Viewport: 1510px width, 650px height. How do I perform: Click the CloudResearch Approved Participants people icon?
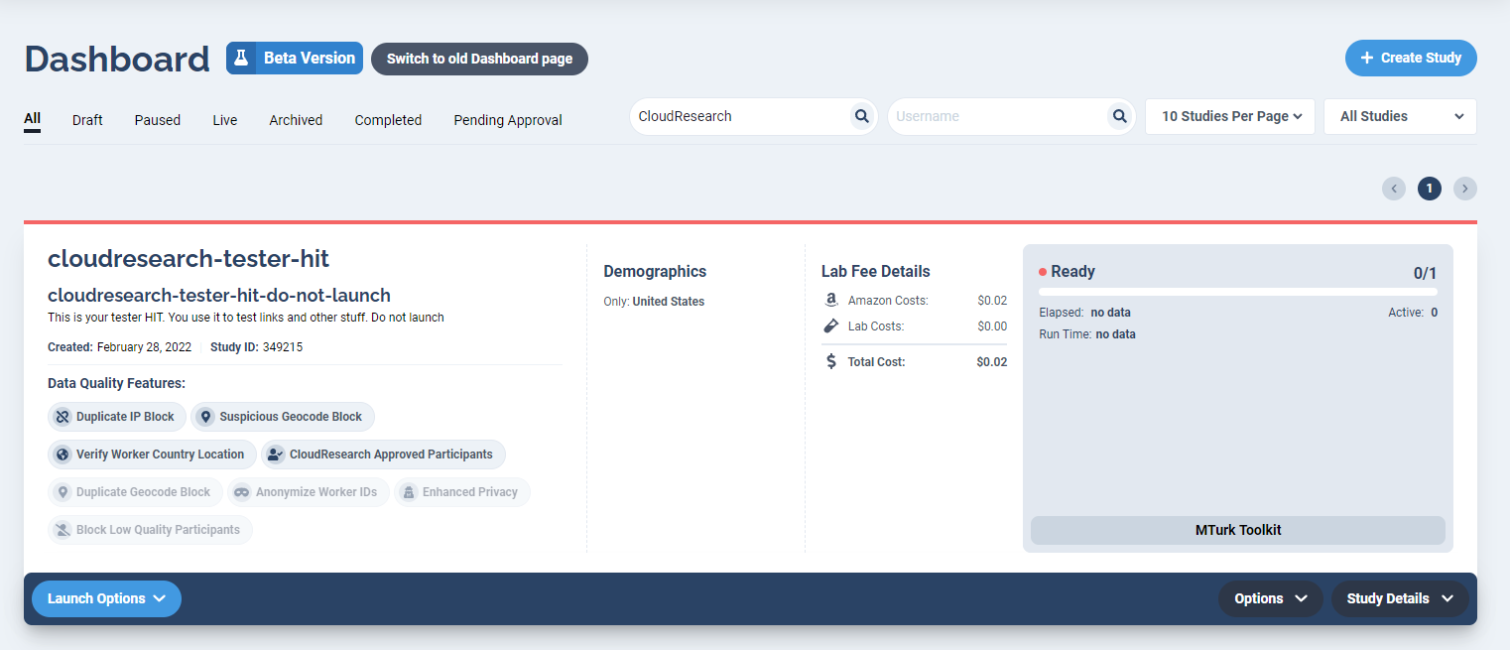click(x=275, y=454)
